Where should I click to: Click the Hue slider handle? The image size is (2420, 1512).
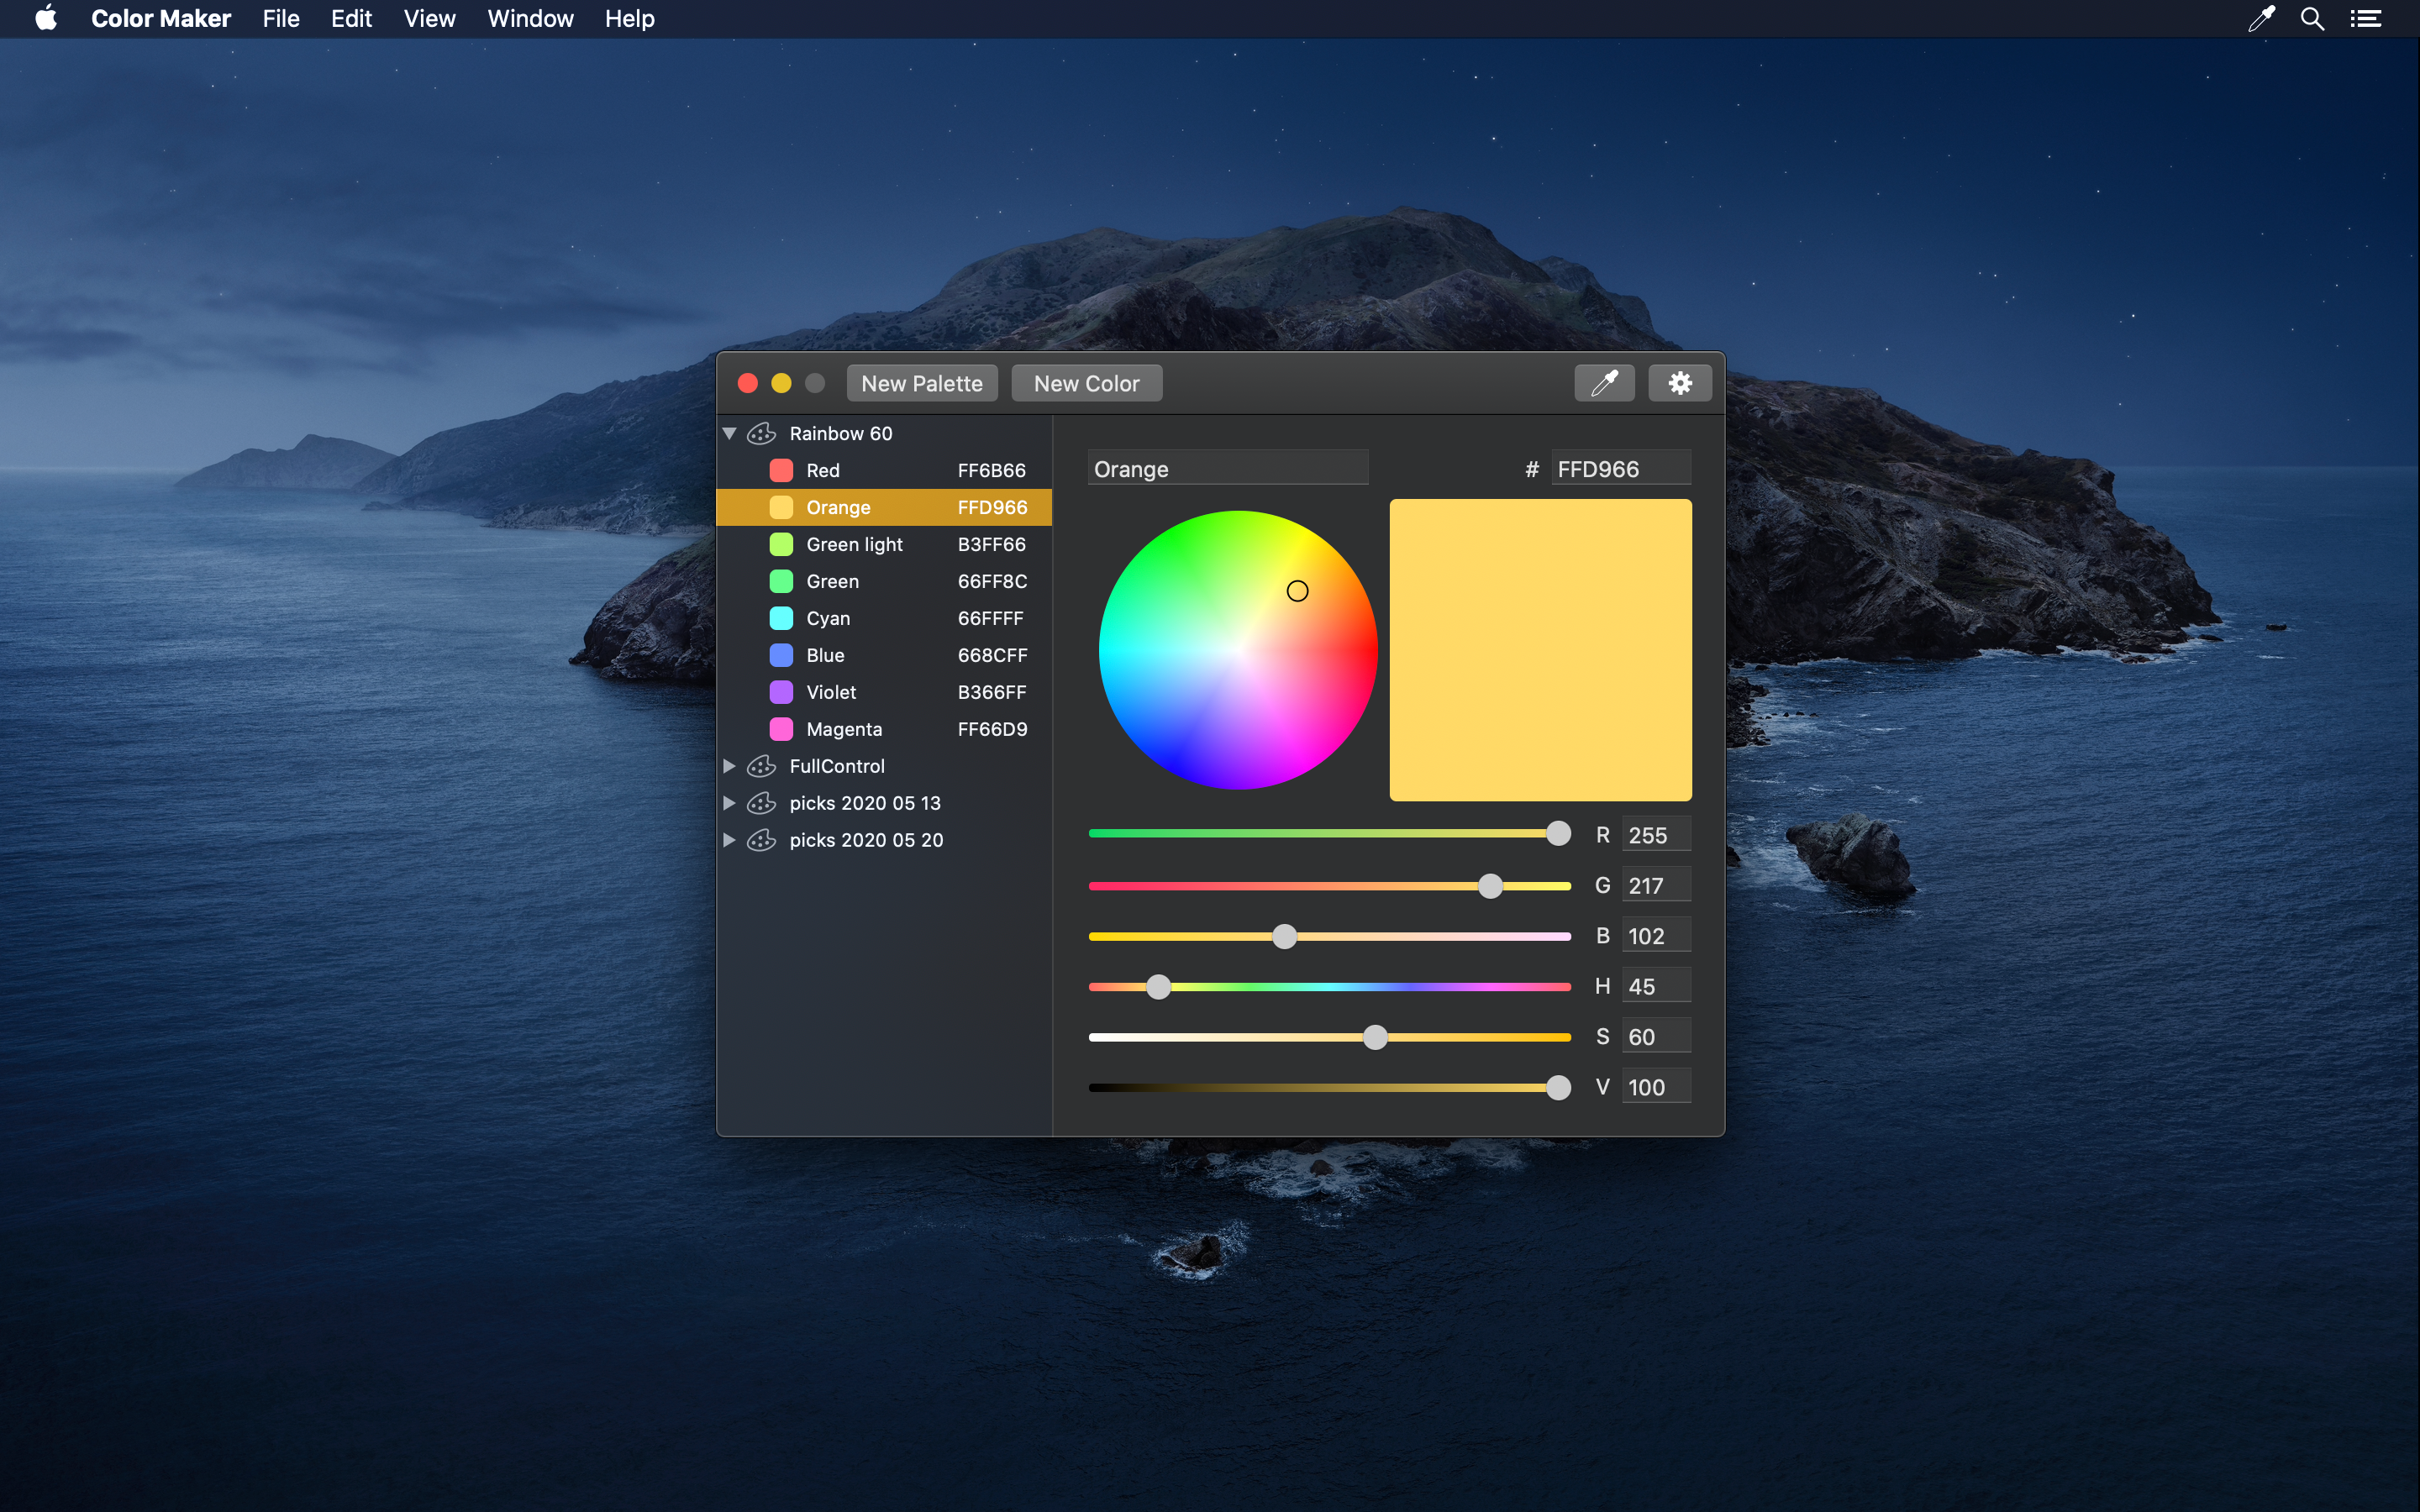(x=1159, y=987)
